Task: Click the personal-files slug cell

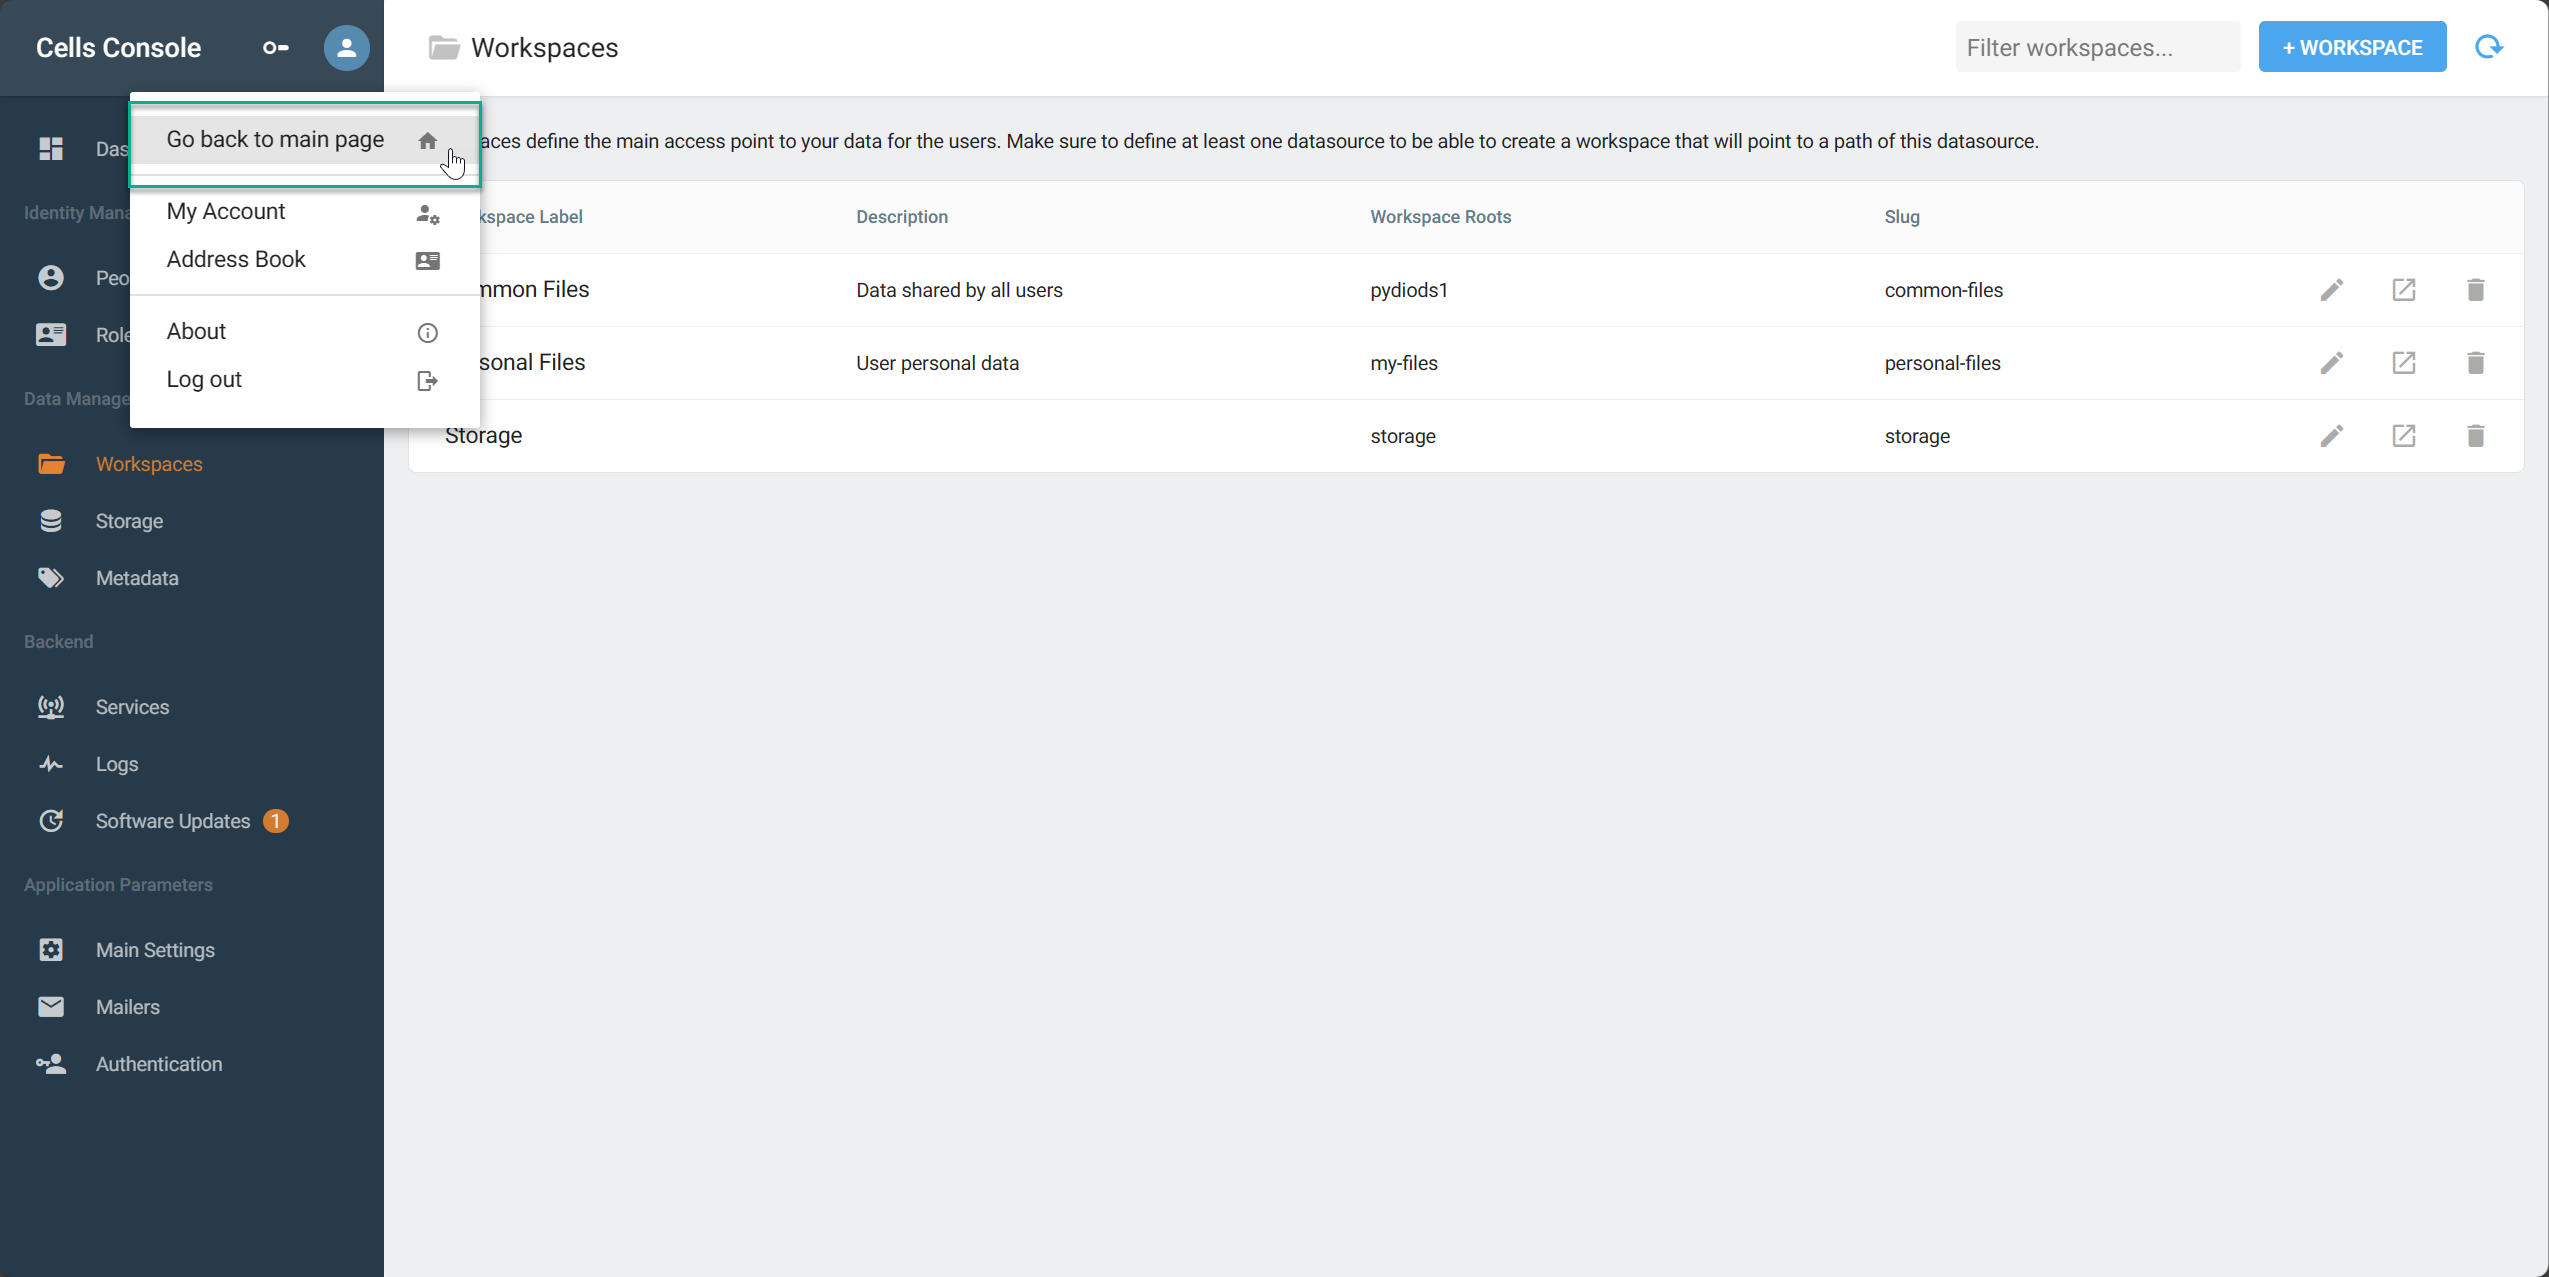Action: click(x=1942, y=363)
